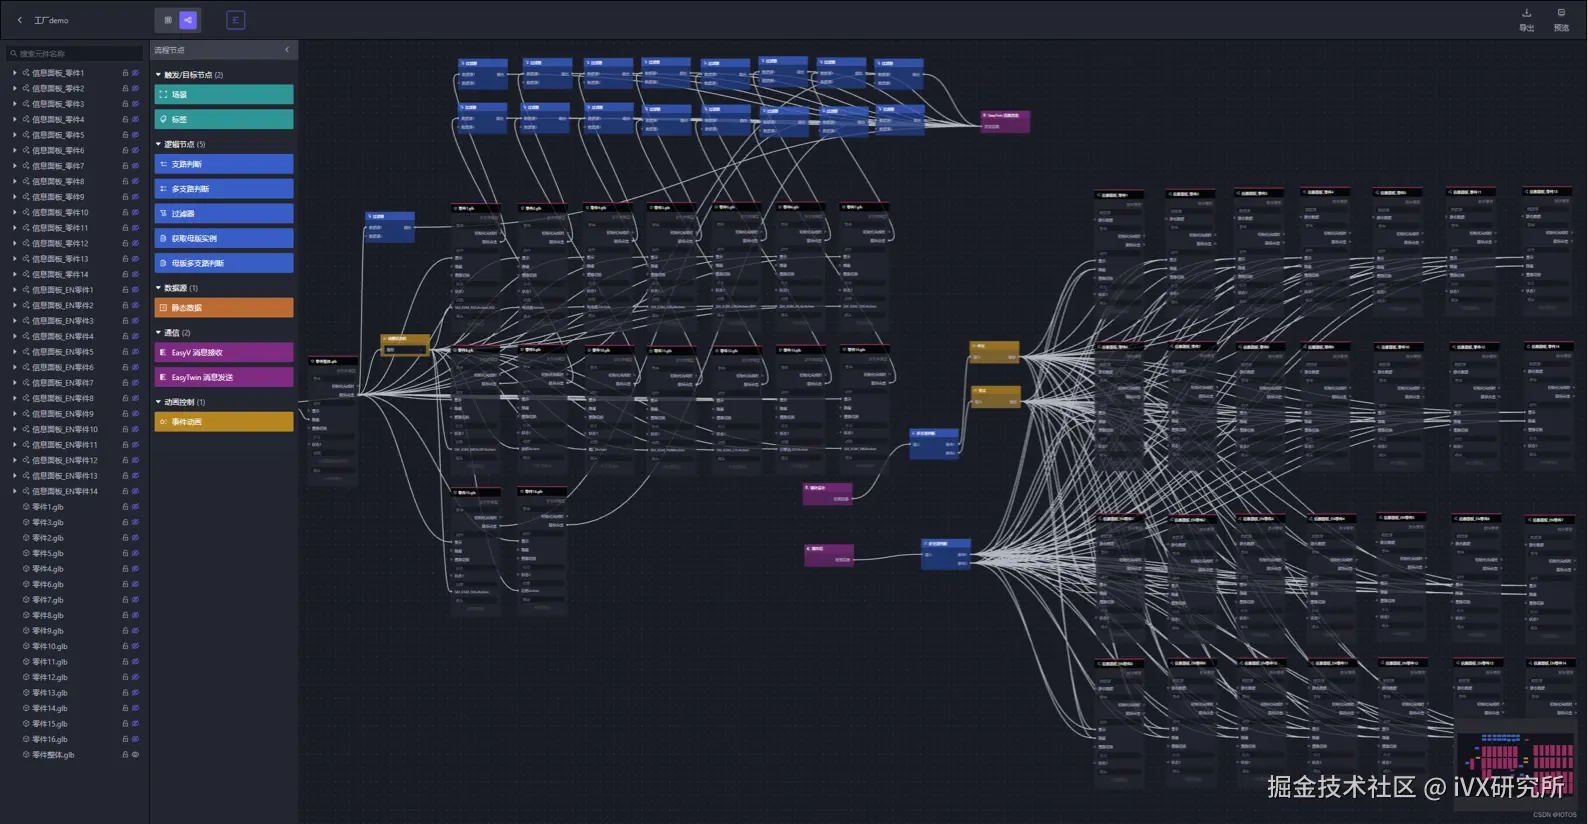
Task: Click the search magnifier icon
Action: (14, 54)
